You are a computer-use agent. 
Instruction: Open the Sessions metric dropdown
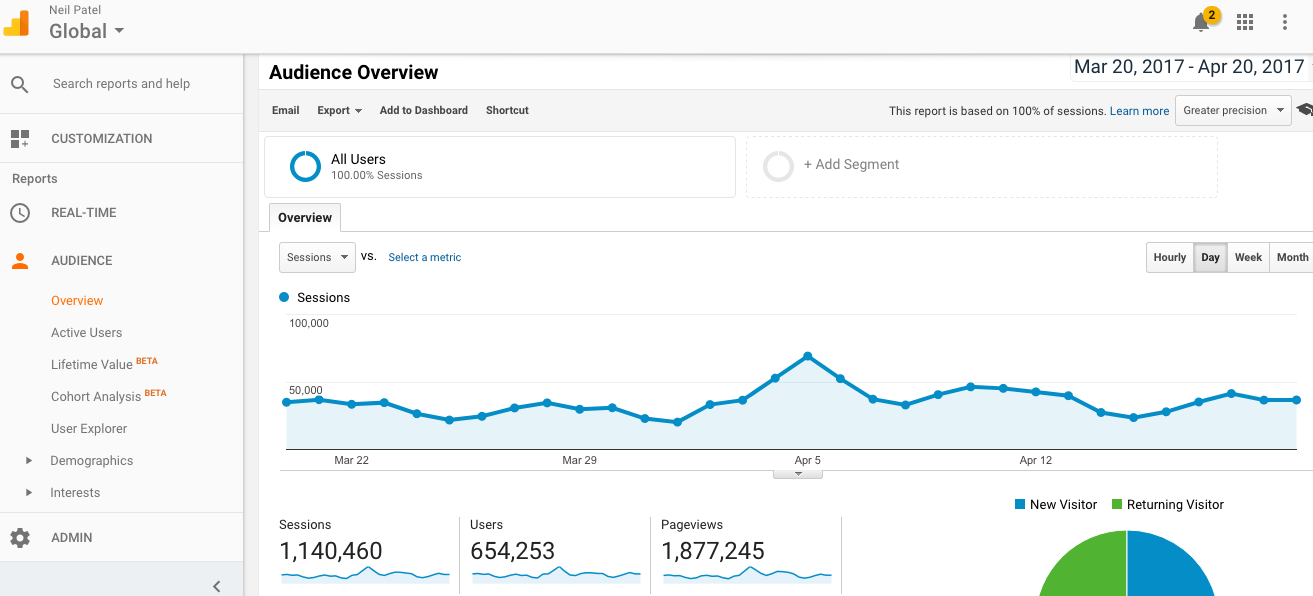click(316, 257)
